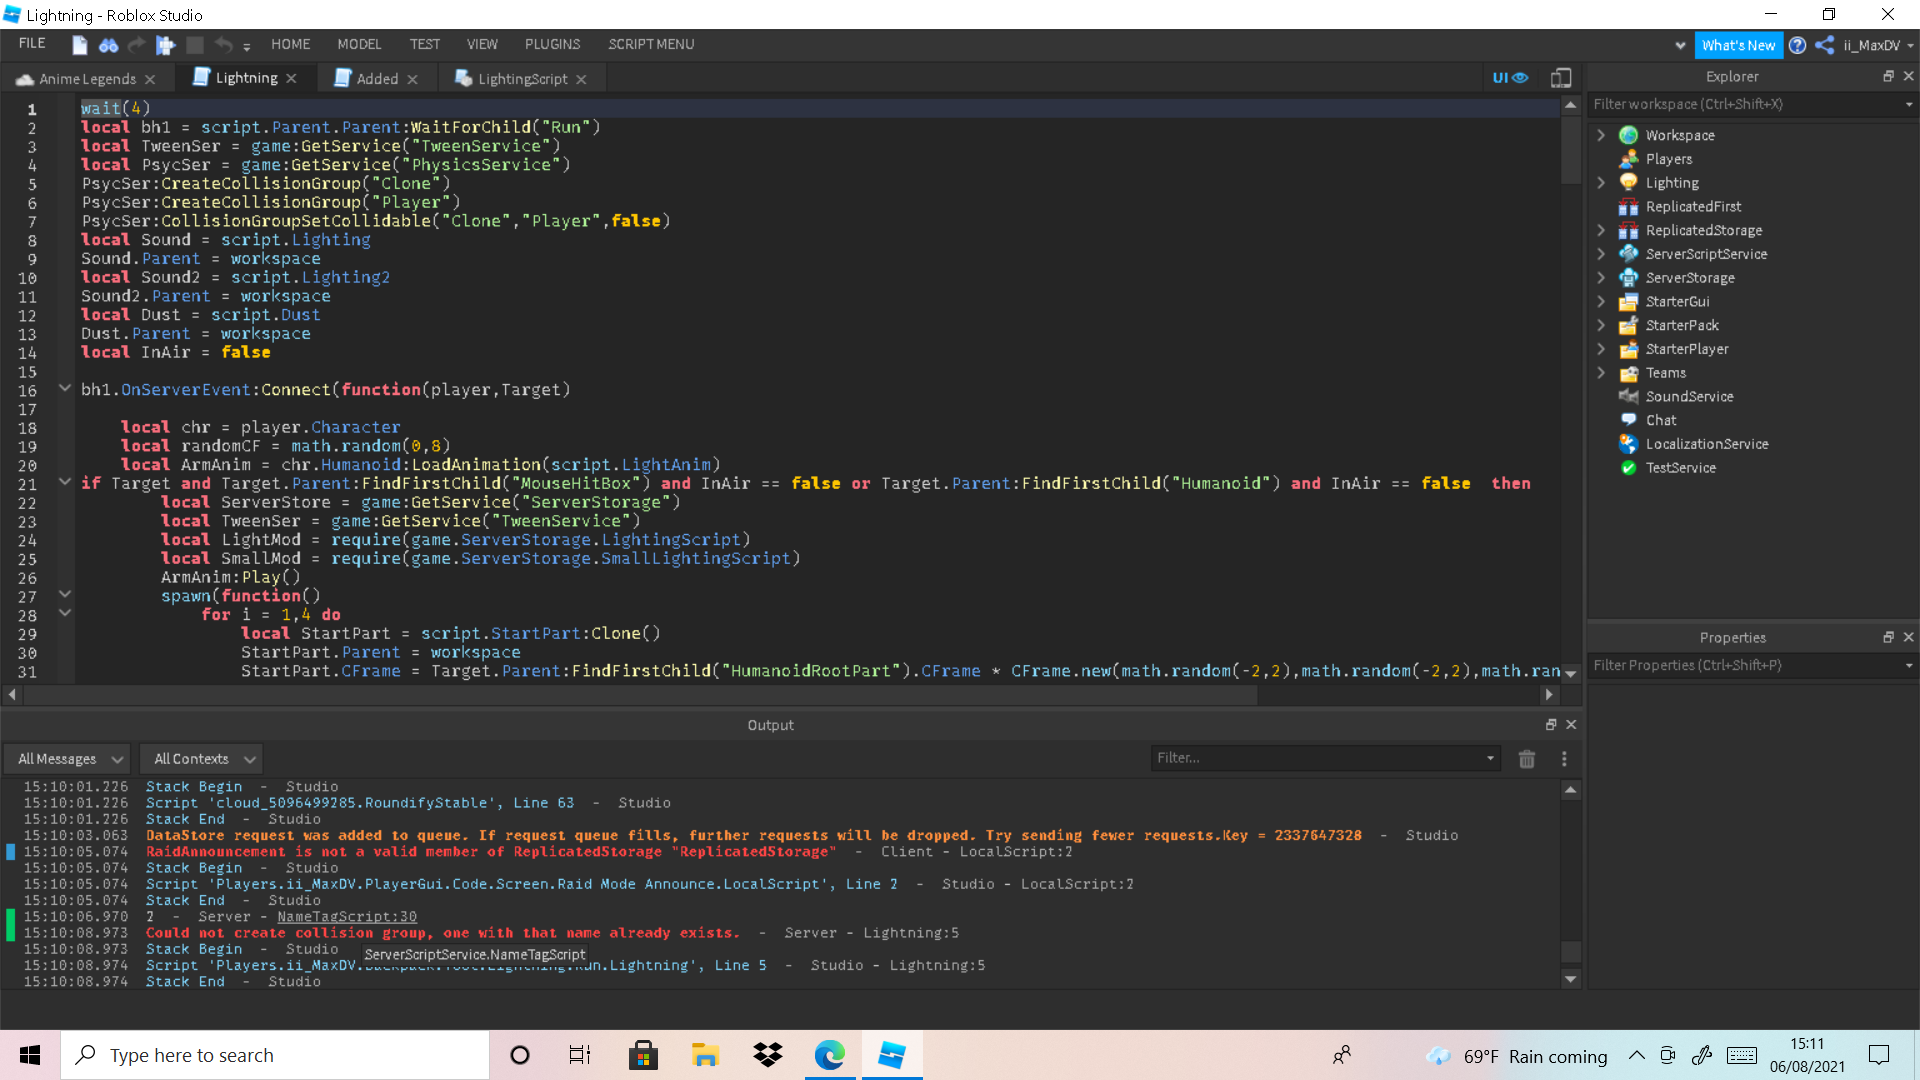Click the Undo arrow in the toolbar
The height and width of the screenshot is (1080, 1920).
pos(221,45)
